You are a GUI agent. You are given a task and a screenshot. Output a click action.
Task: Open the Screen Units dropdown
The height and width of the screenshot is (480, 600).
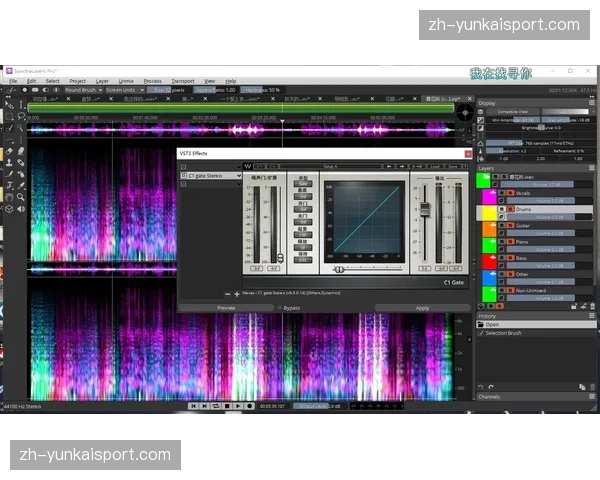coord(123,90)
